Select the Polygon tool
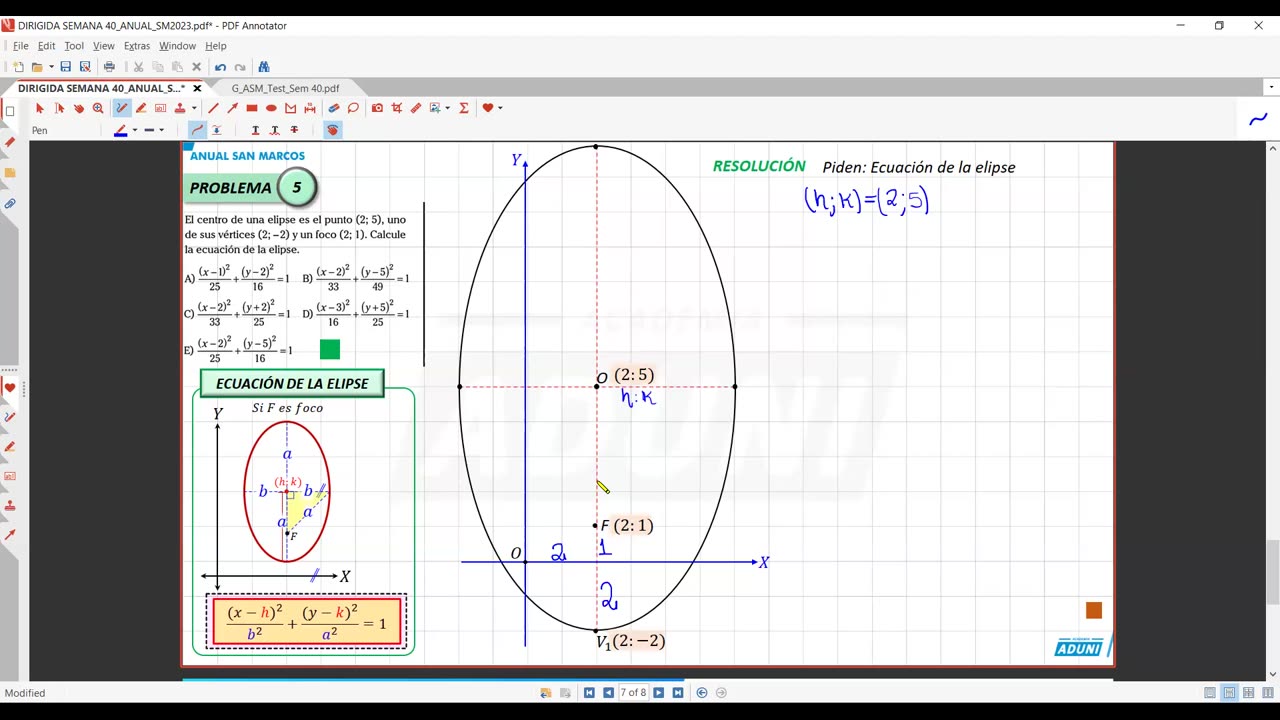The width and height of the screenshot is (1280, 720). click(x=290, y=108)
